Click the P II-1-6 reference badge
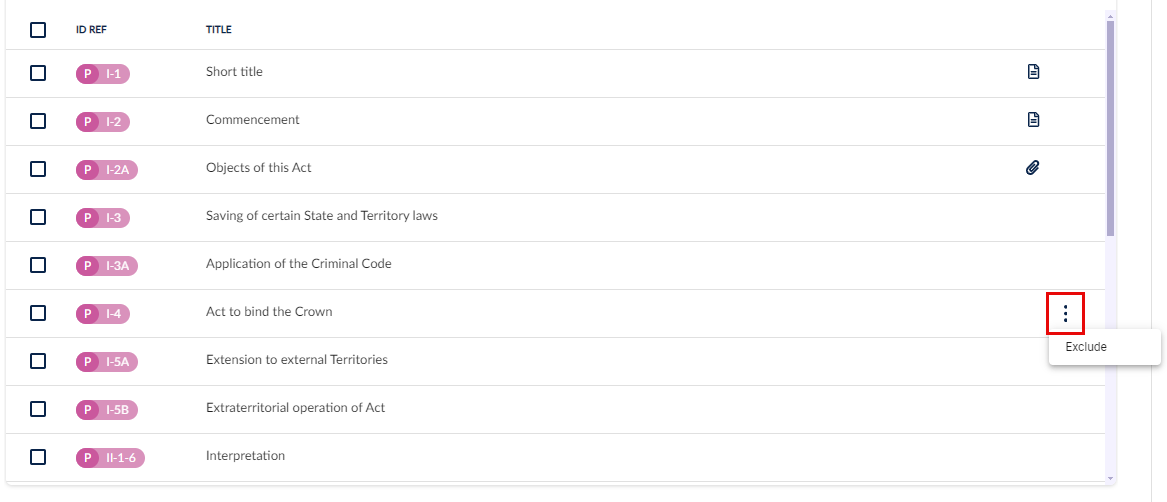The width and height of the screenshot is (1167, 502). 110,457
